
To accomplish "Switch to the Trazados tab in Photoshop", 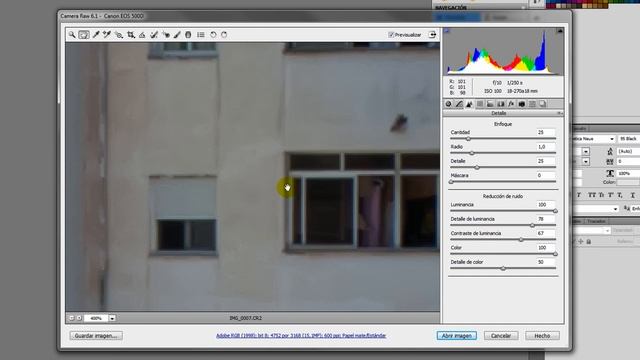I will pyautogui.click(x=596, y=221).
